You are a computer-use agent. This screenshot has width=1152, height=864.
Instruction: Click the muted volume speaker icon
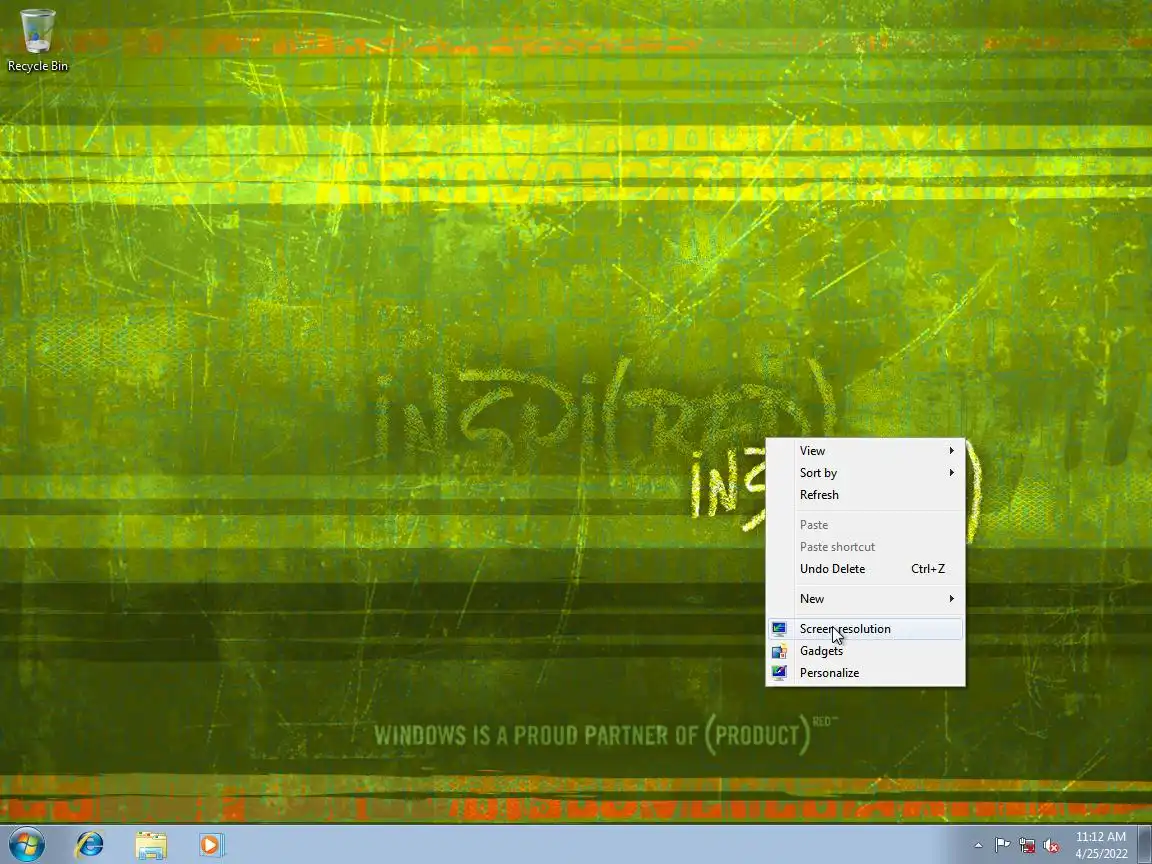coord(1051,846)
